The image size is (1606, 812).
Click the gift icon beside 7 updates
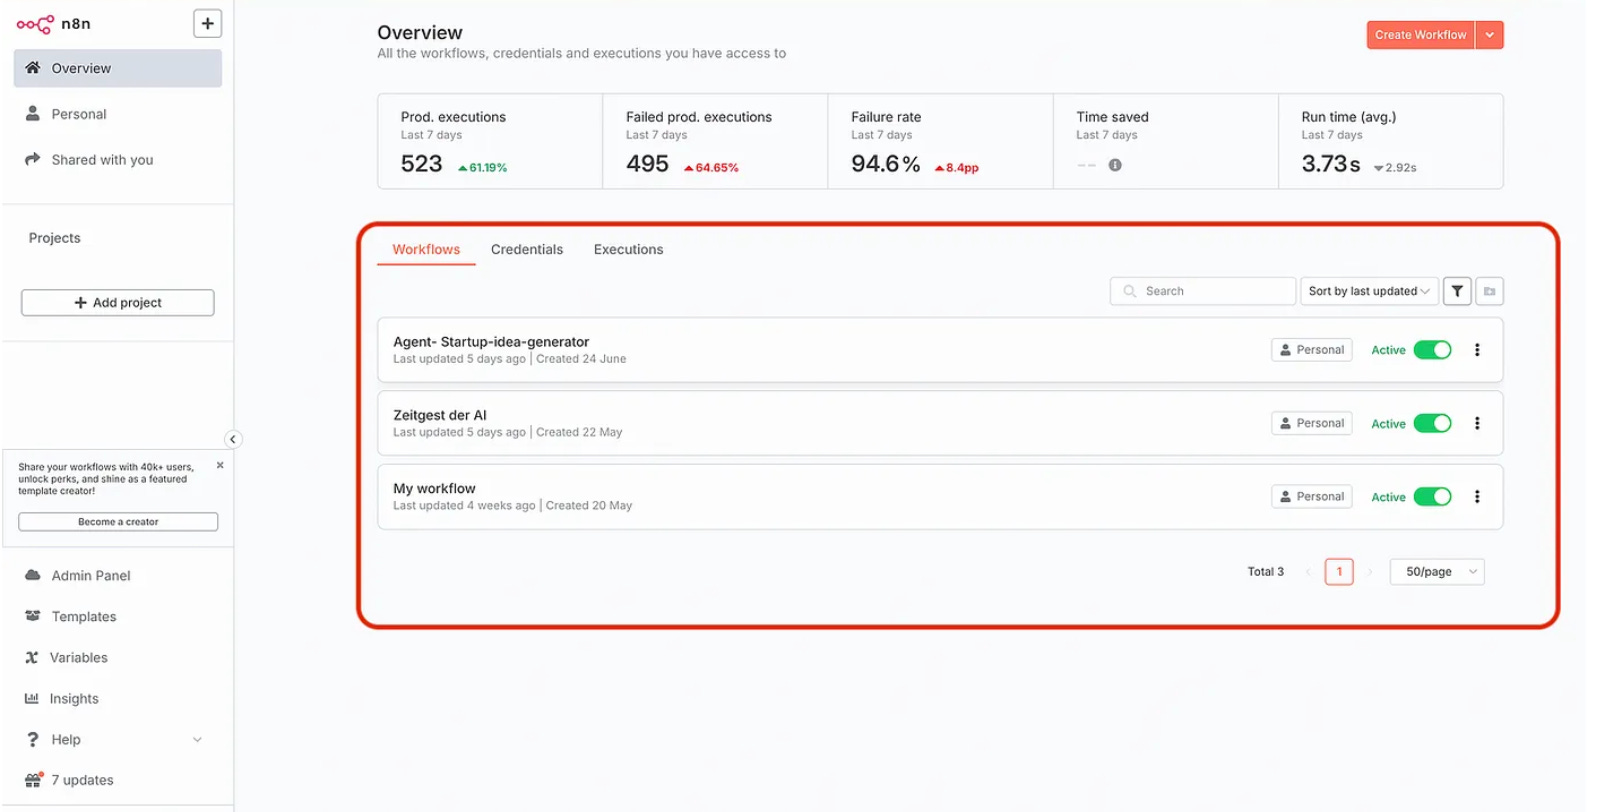33,780
